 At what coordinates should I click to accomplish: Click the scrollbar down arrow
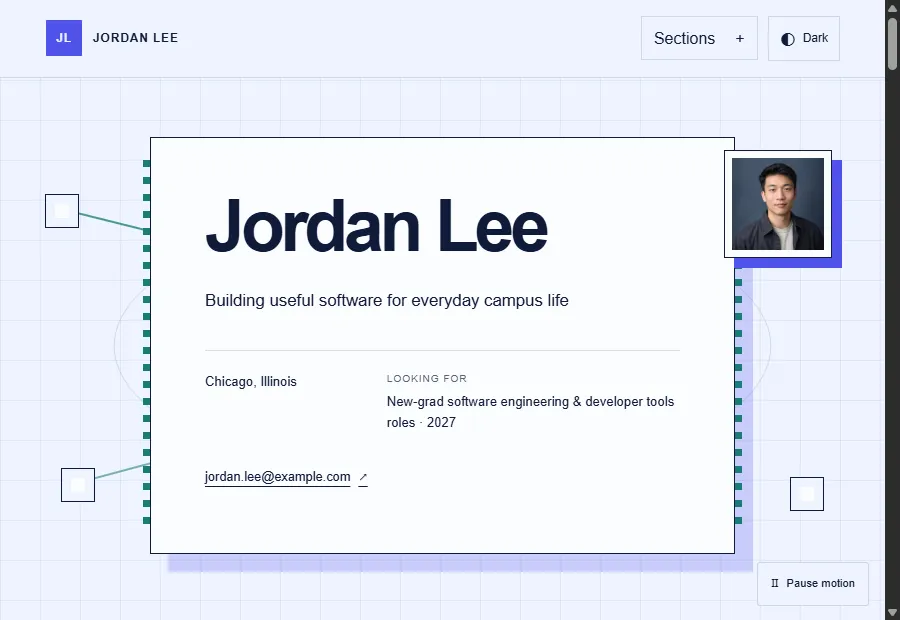pyautogui.click(x=893, y=612)
